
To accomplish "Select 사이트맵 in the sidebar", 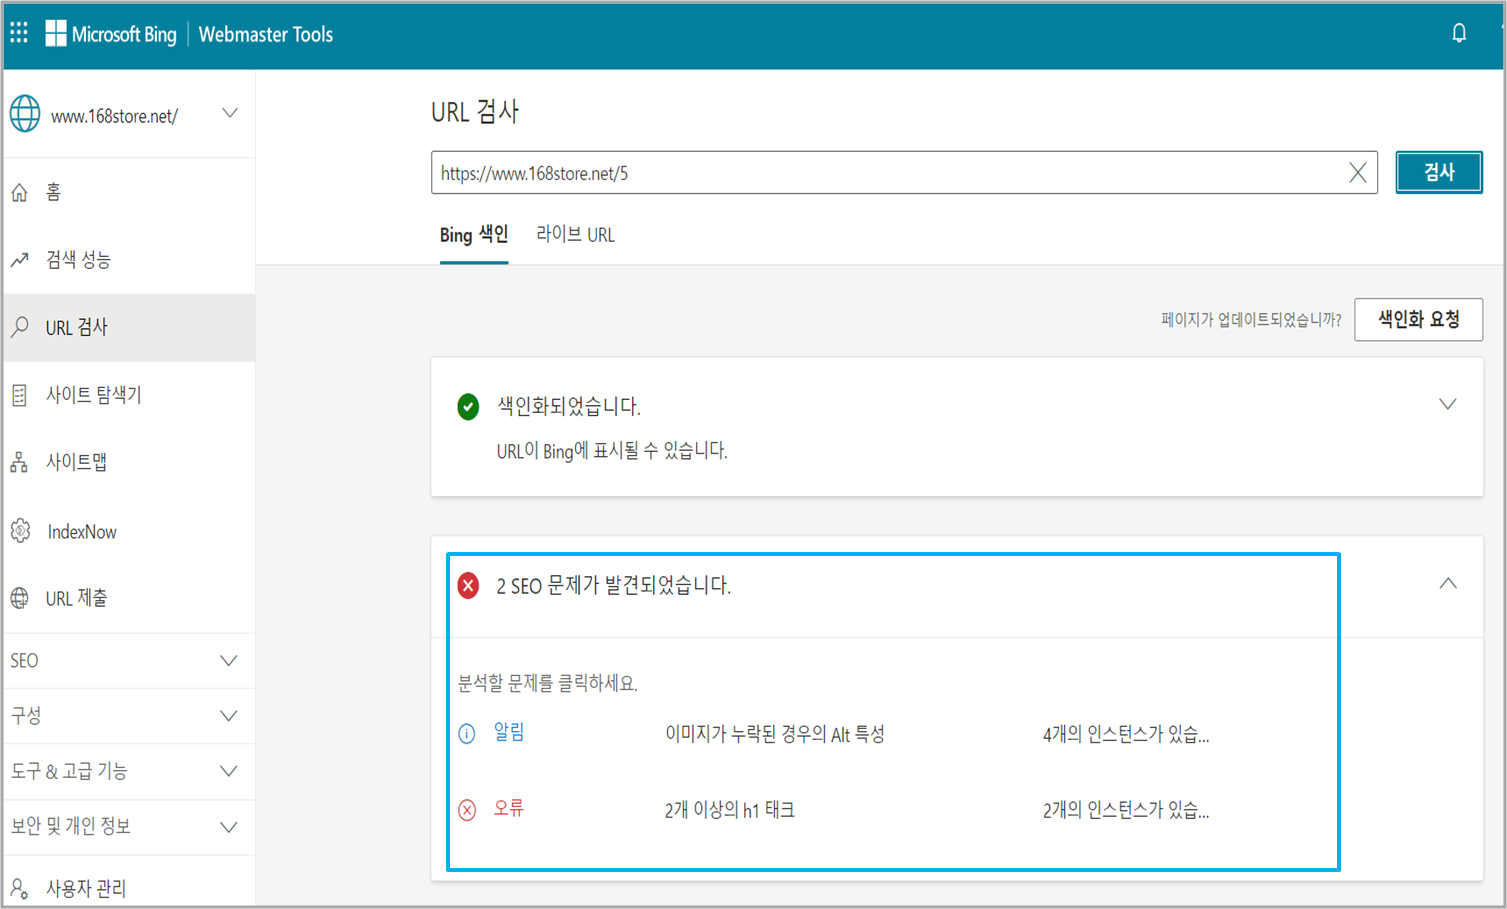I will point(82,461).
